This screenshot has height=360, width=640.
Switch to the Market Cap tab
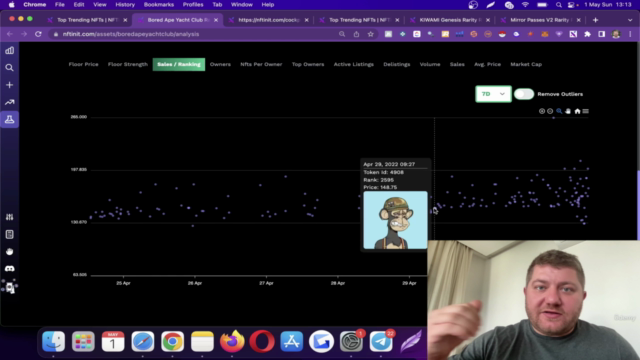pos(526,64)
